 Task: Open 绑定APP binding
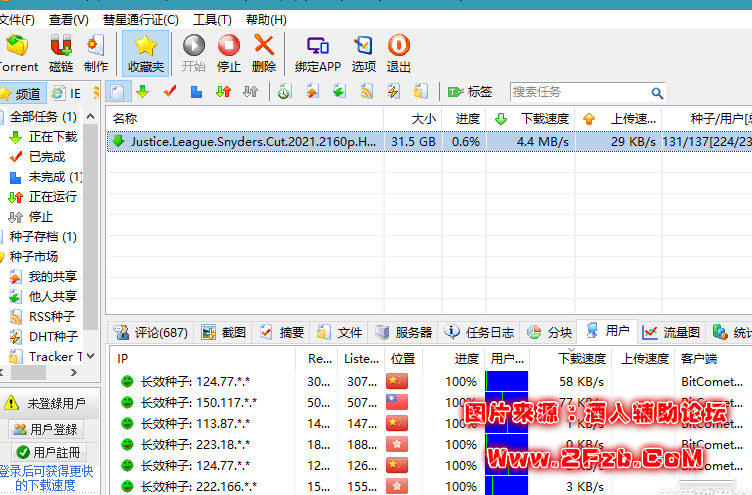[x=317, y=53]
